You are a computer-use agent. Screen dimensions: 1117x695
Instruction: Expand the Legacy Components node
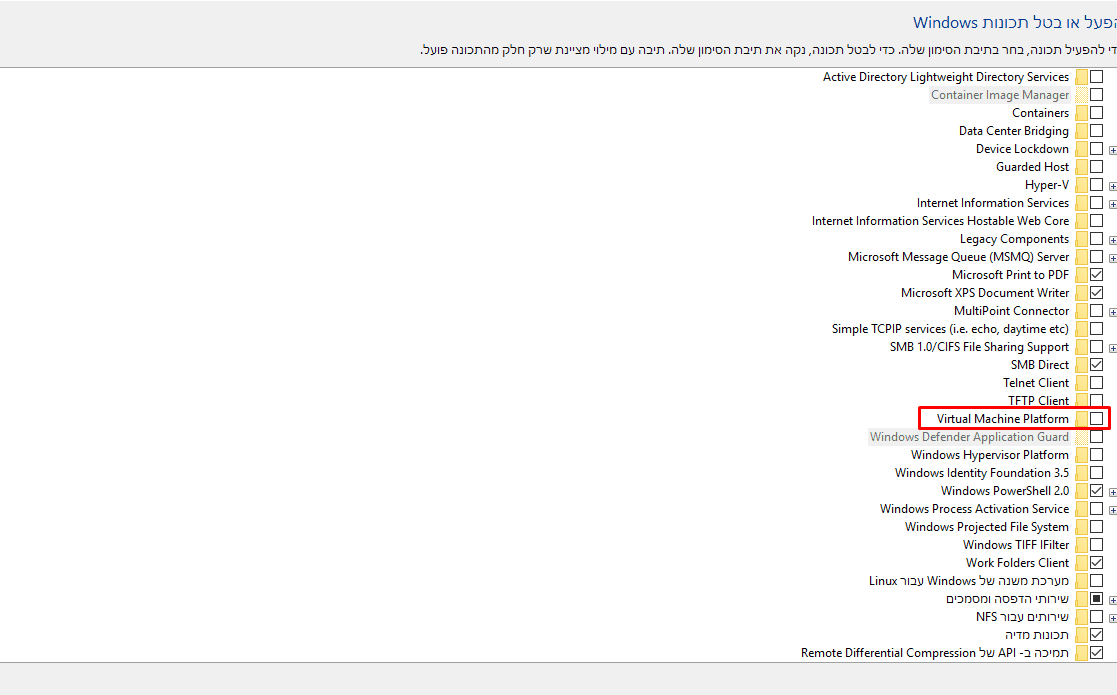tap(1112, 240)
